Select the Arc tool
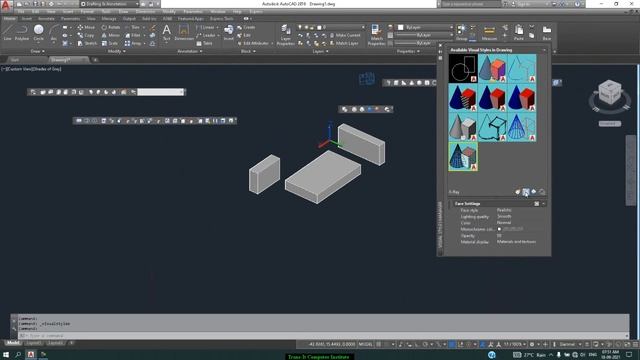 coord(53,32)
